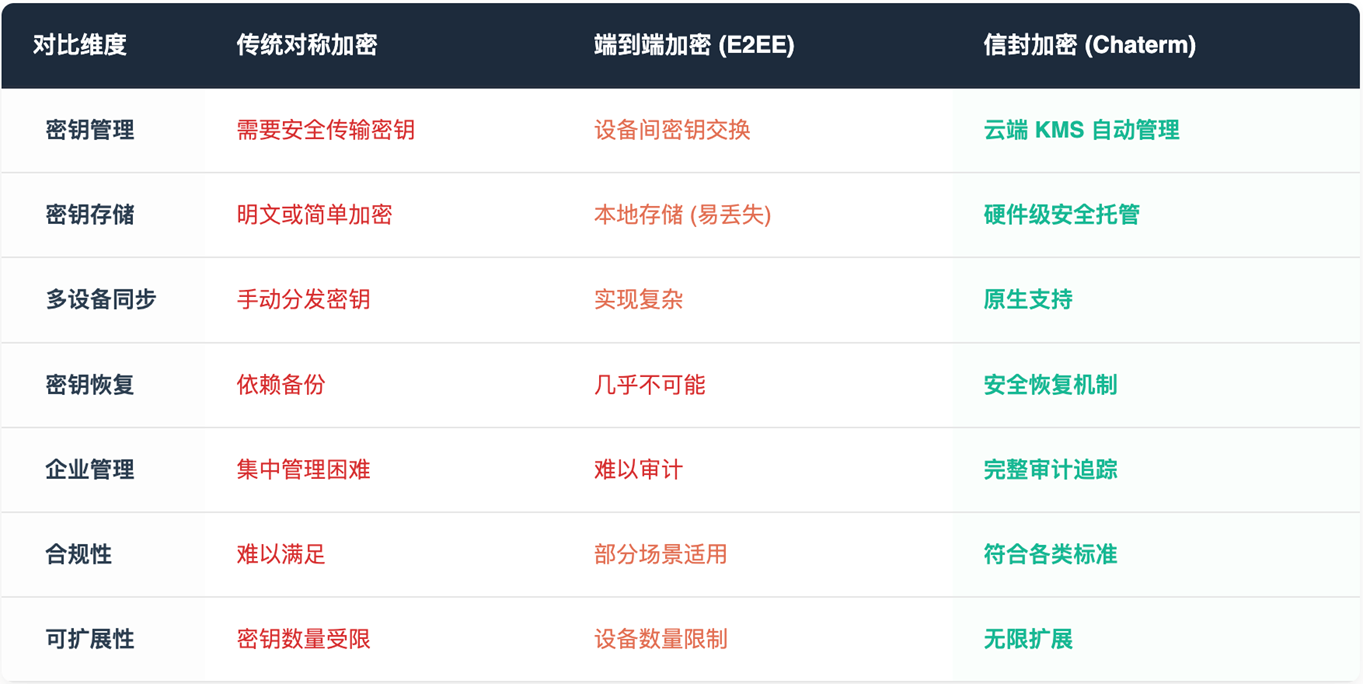Screen dimensions: 1363x684
Task: Select the 多设备同步 row label
Action: pos(101,300)
